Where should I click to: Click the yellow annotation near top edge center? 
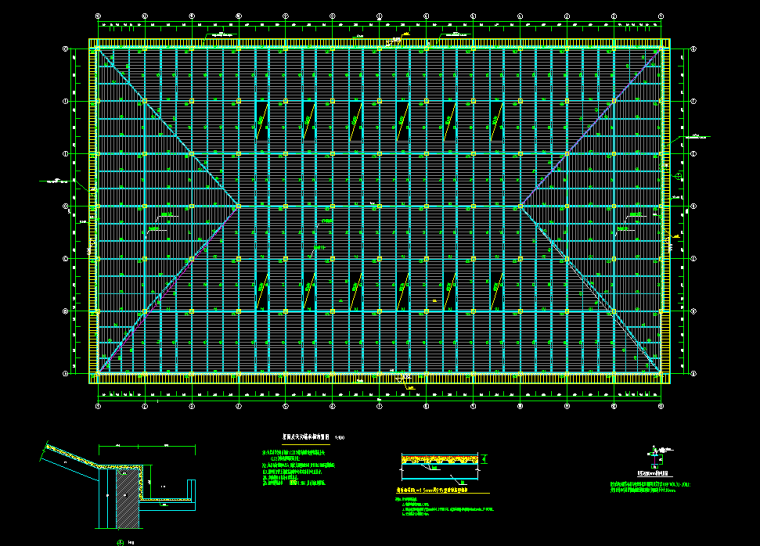(405, 35)
